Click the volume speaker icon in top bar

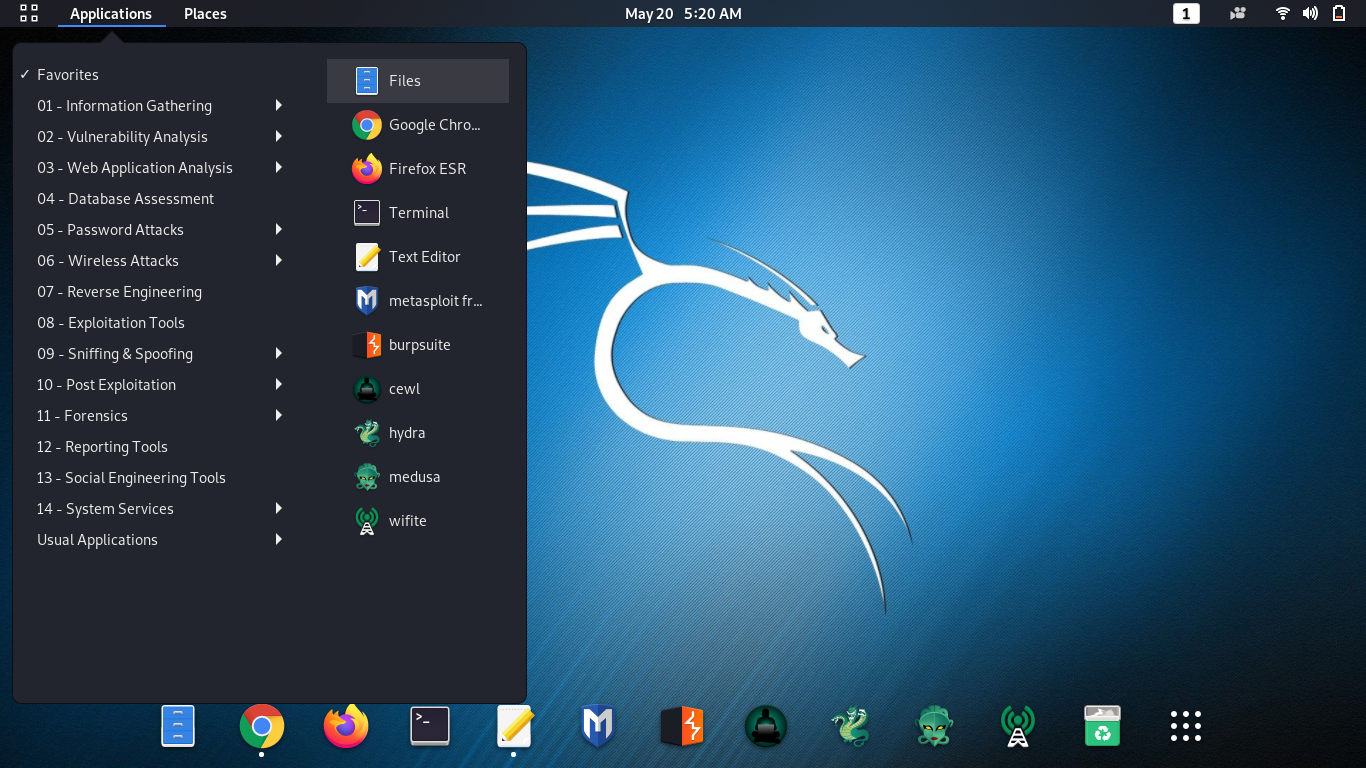click(x=1310, y=13)
